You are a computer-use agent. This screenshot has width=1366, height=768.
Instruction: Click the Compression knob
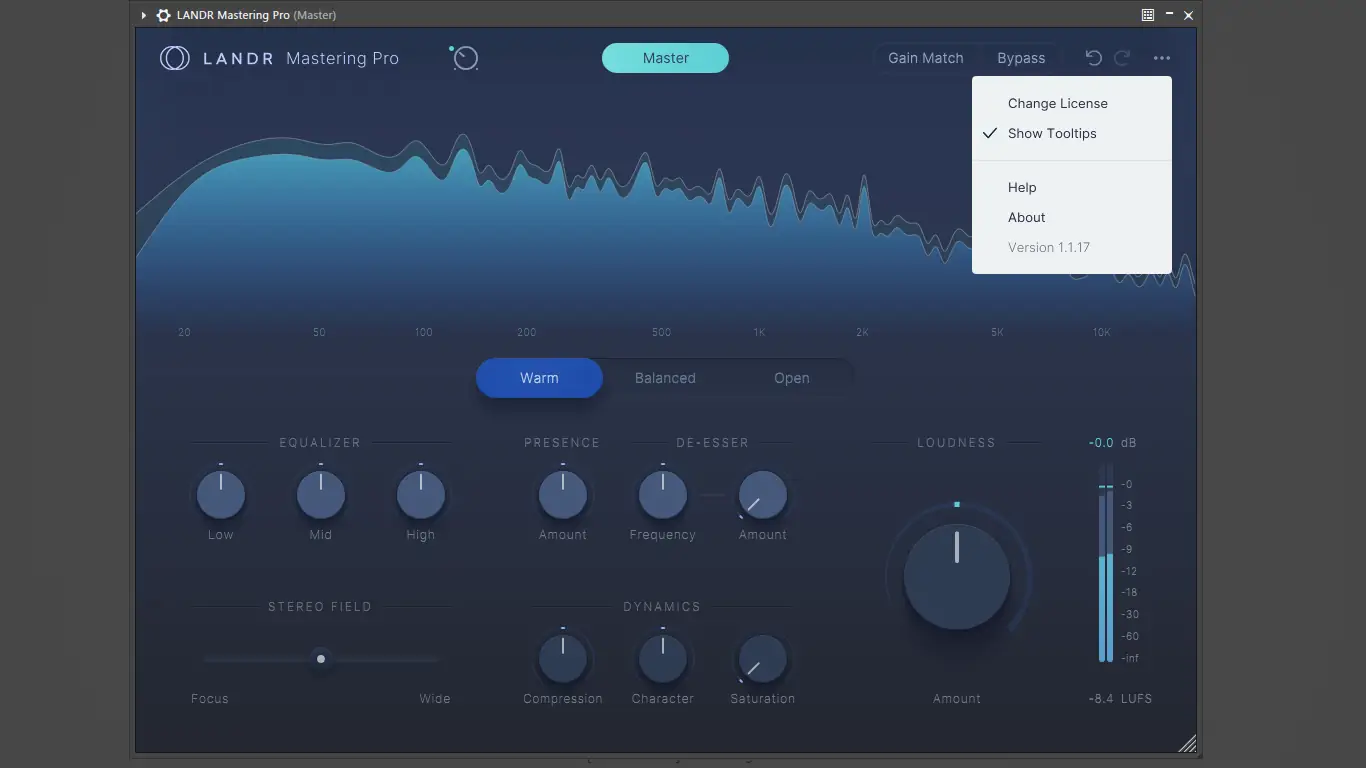click(x=563, y=659)
